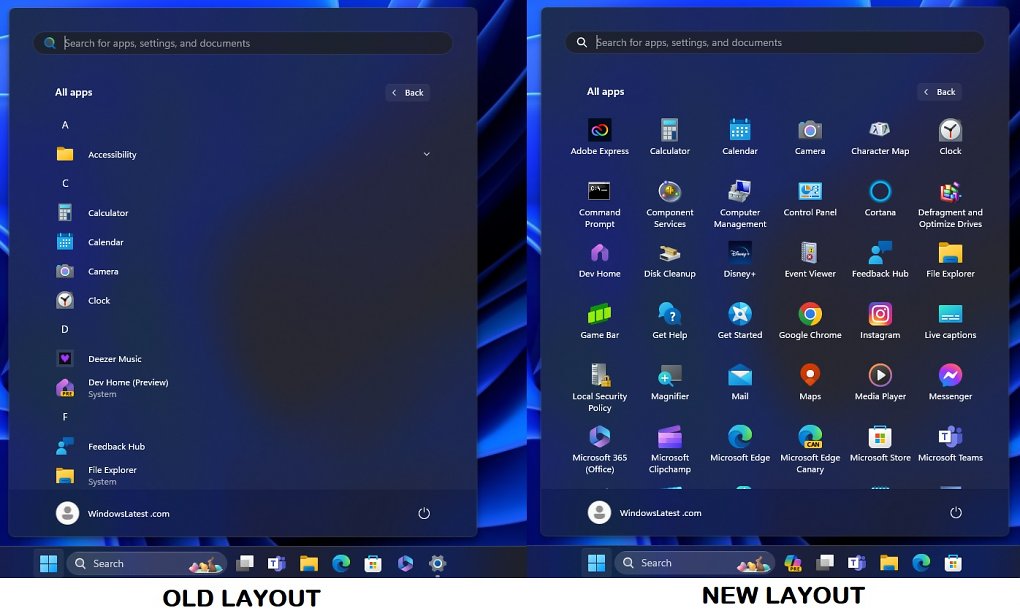Image resolution: width=1020 pixels, height=616 pixels.
Task: Open Game Bar app
Action: (x=599, y=321)
